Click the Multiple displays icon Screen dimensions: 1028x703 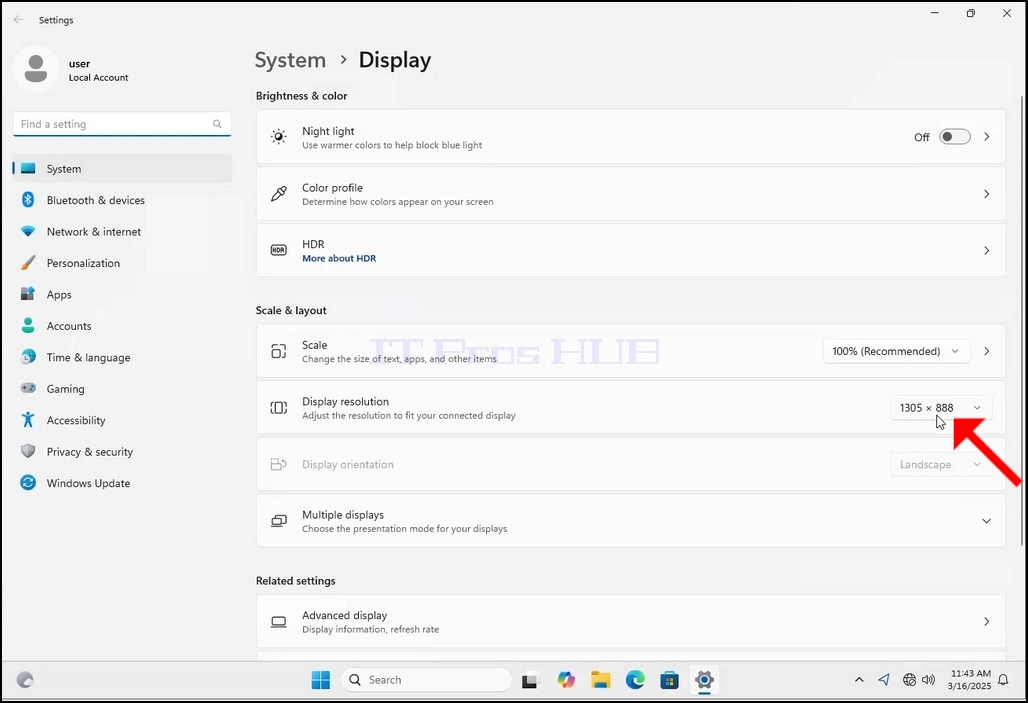click(279, 521)
